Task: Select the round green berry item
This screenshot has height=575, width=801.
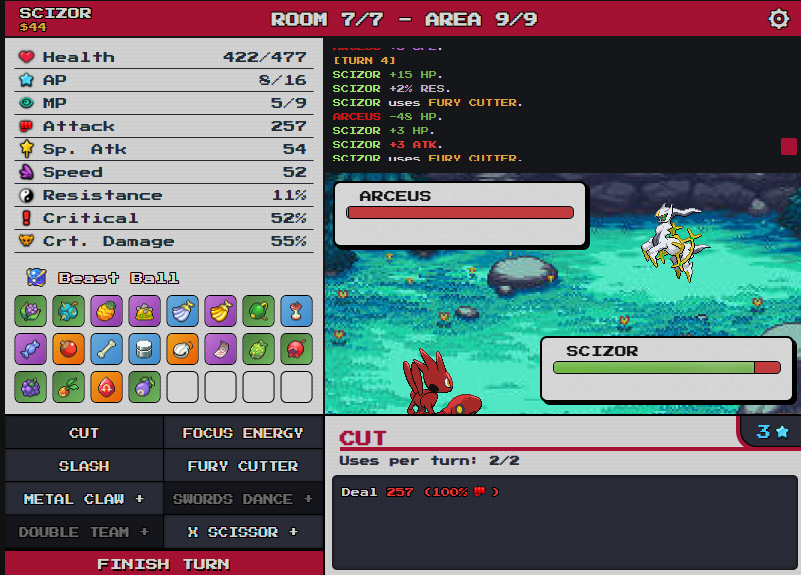Action: [258, 310]
